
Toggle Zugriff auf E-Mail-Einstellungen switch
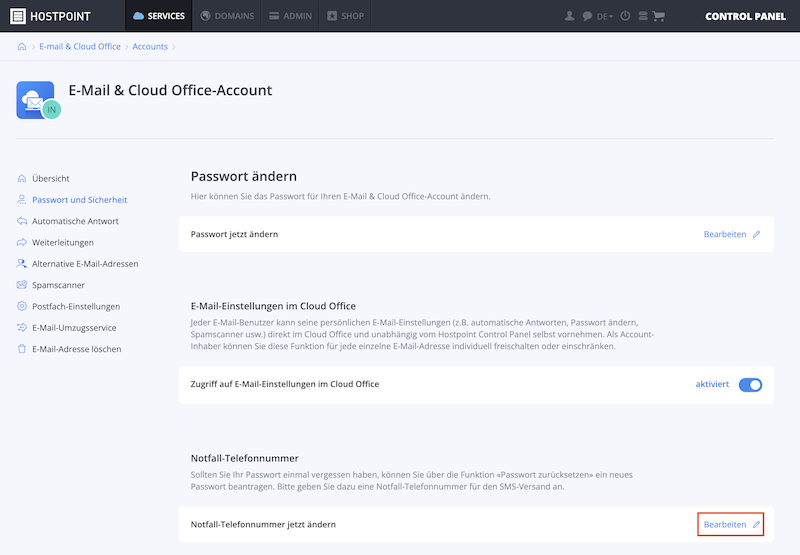click(x=750, y=385)
